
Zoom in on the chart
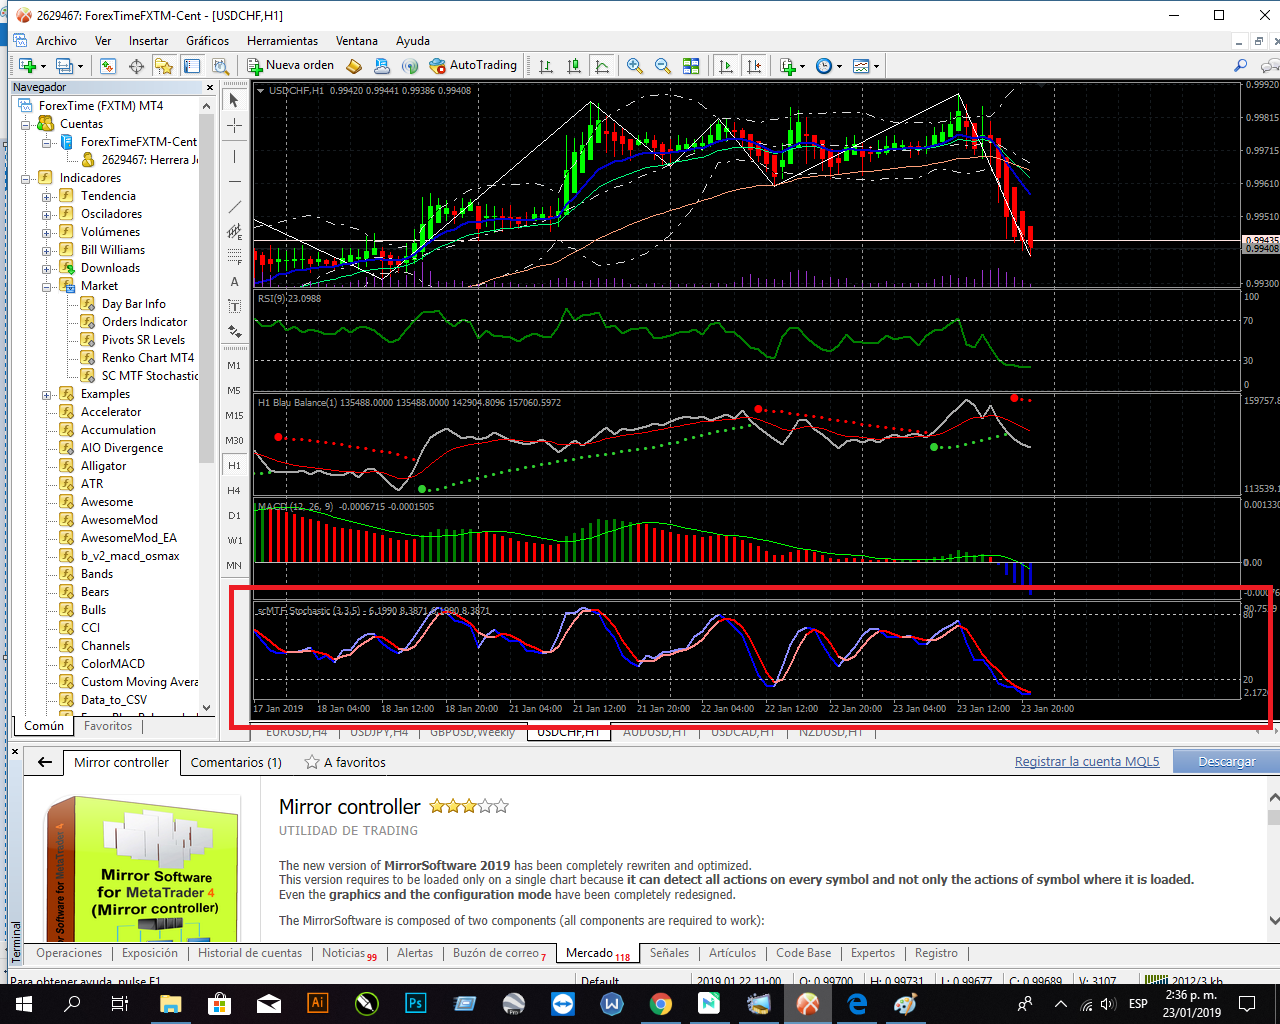pyautogui.click(x=634, y=66)
